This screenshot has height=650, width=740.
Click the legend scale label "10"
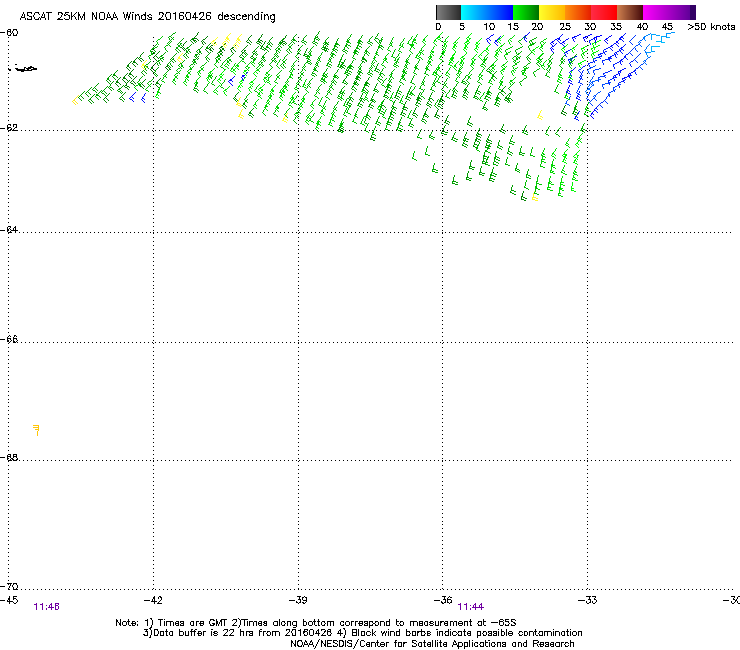489,27
